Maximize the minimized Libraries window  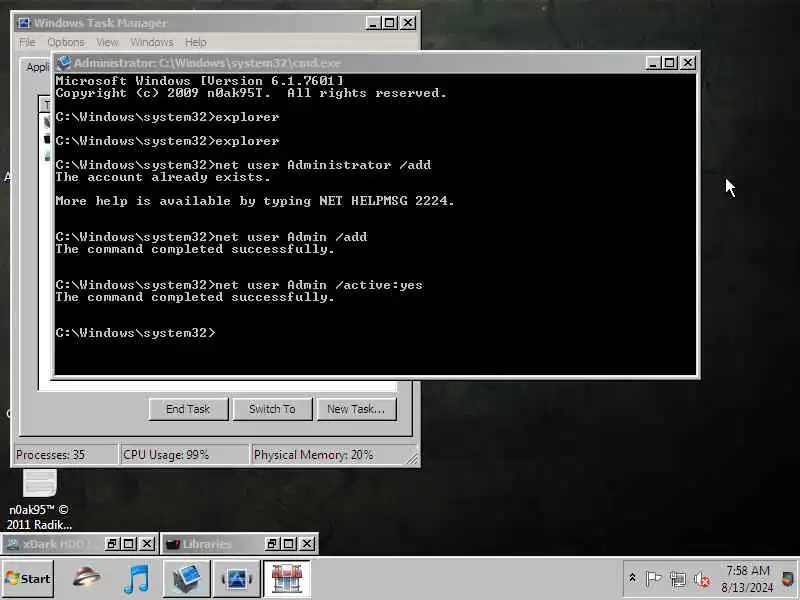(x=289, y=544)
